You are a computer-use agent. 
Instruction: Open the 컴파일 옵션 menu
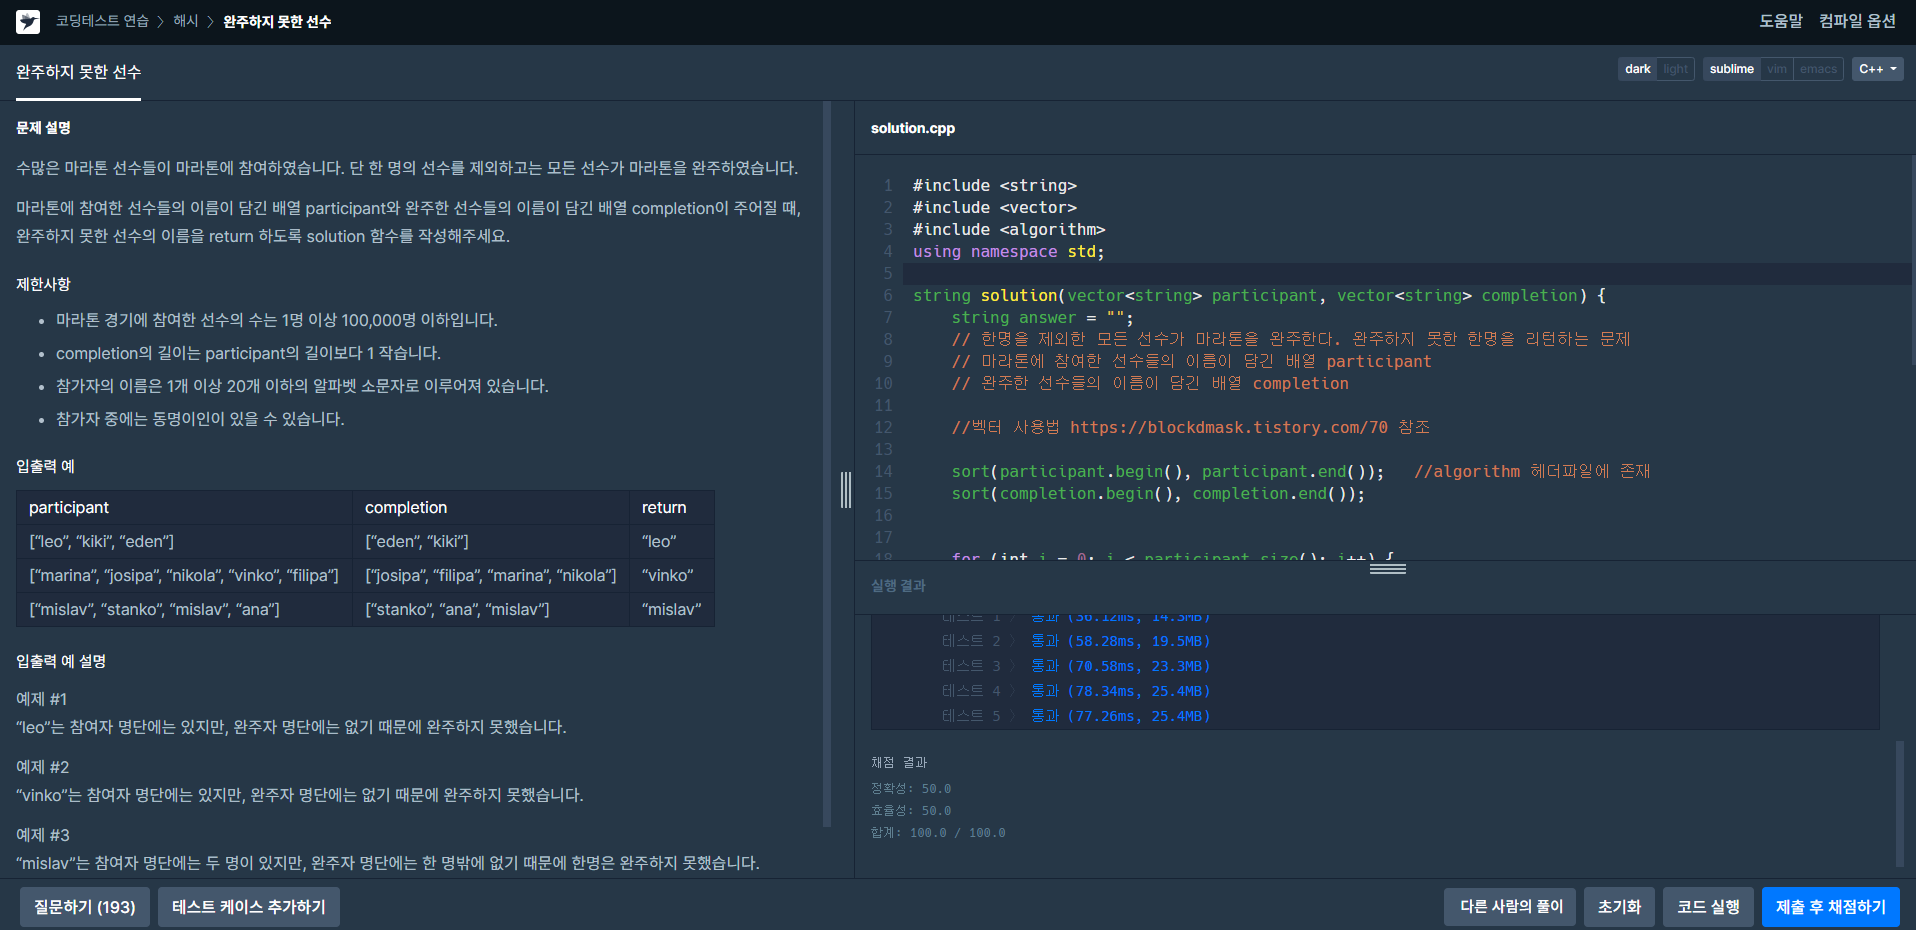pos(1857,21)
